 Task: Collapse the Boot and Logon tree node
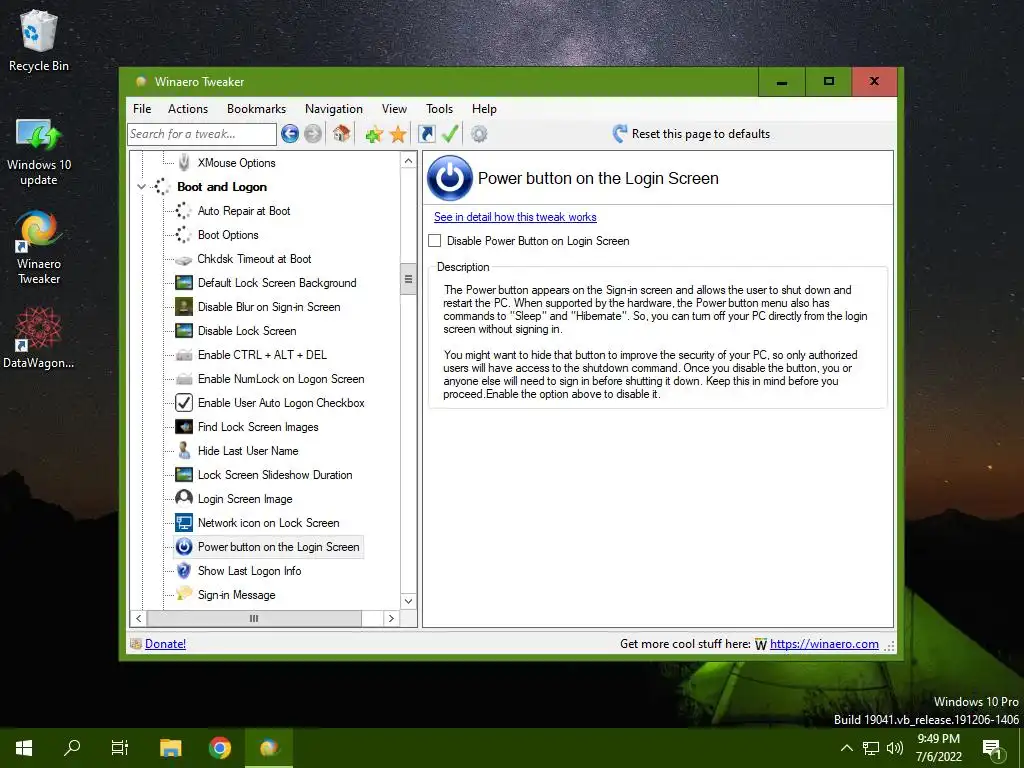click(142, 187)
